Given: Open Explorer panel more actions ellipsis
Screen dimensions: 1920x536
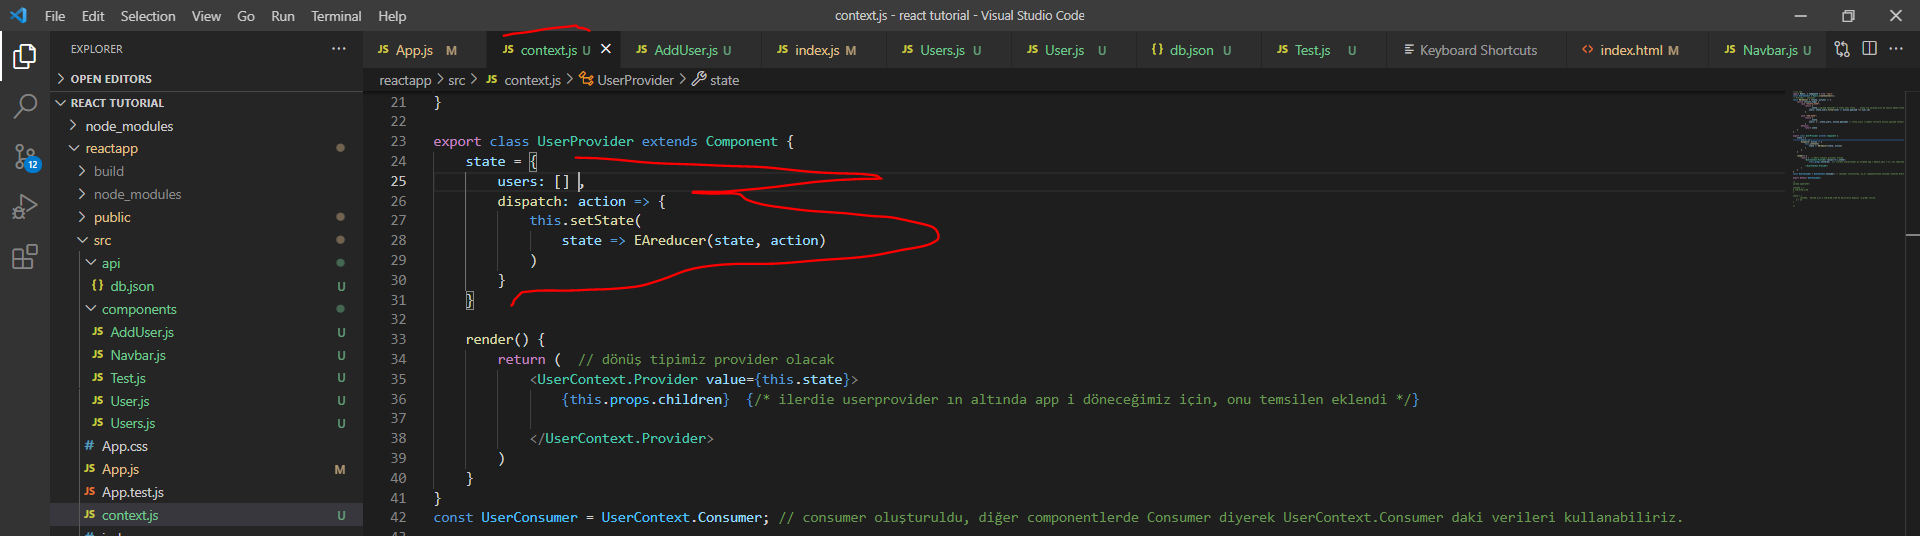Looking at the screenshot, I should (x=339, y=49).
